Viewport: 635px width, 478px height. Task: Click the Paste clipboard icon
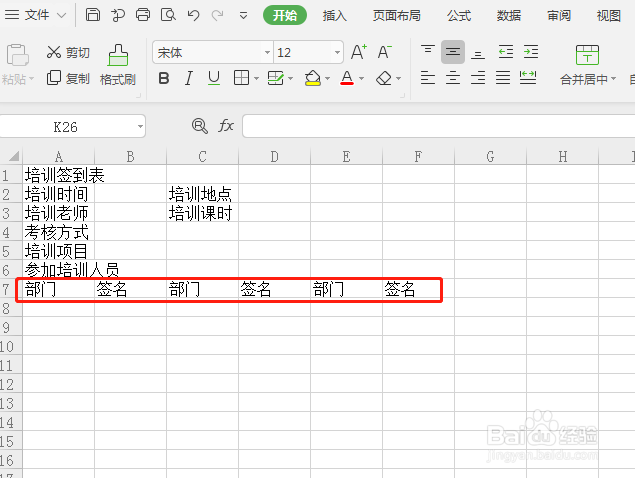pyautogui.click(x=17, y=55)
